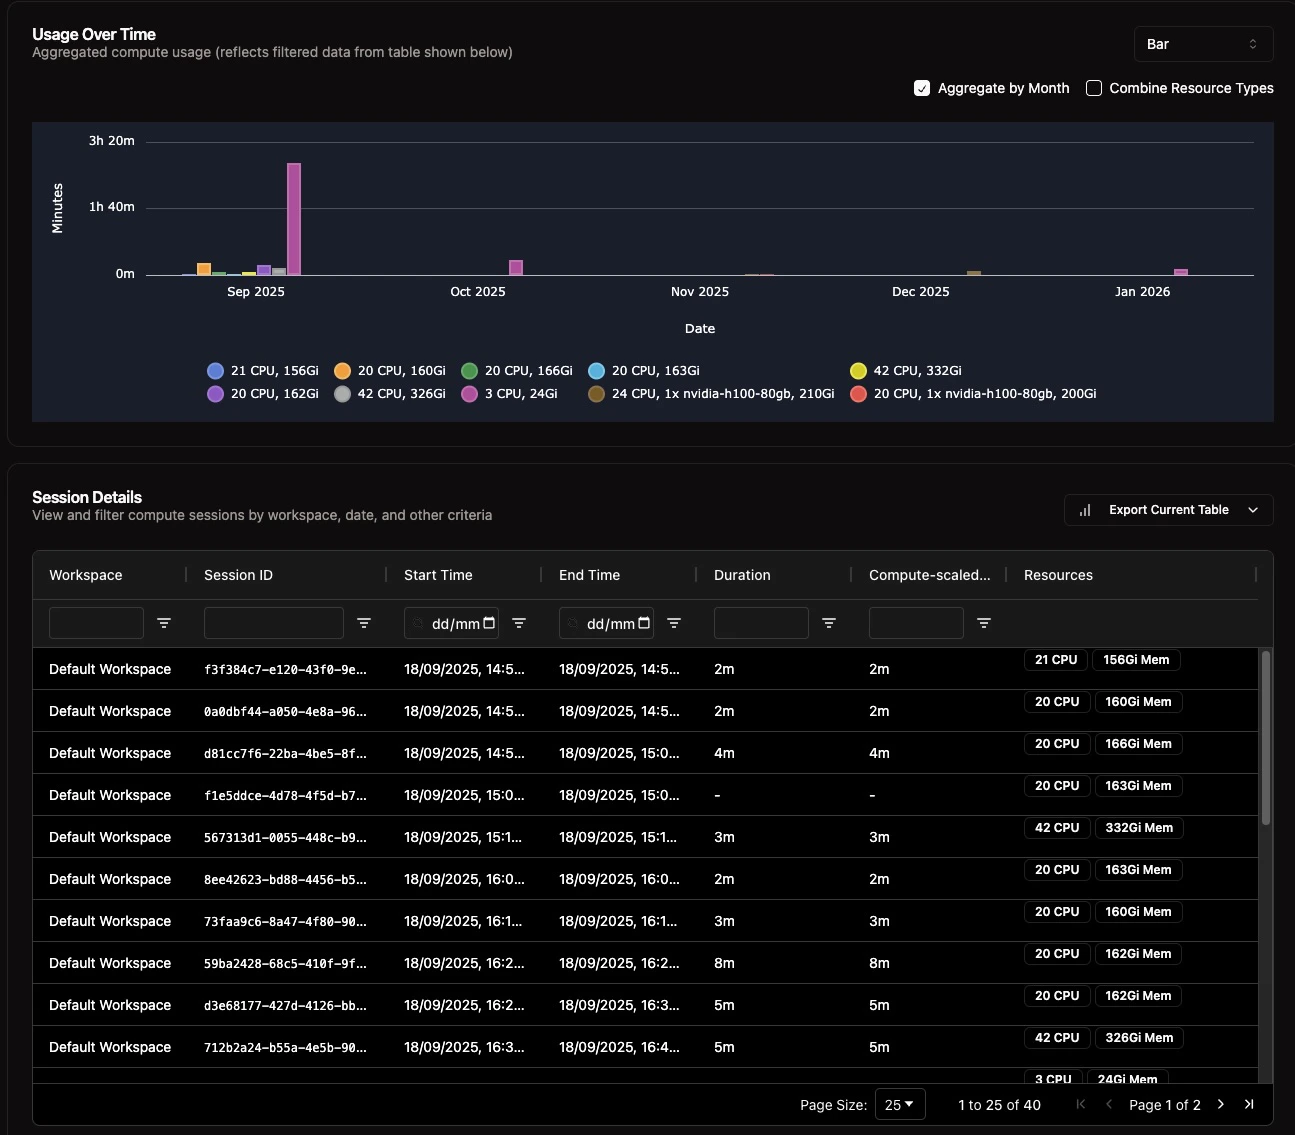Open the Start Time calendar date picker icon
The width and height of the screenshot is (1295, 1135).
pyautogui.click(x=489, y=622)
